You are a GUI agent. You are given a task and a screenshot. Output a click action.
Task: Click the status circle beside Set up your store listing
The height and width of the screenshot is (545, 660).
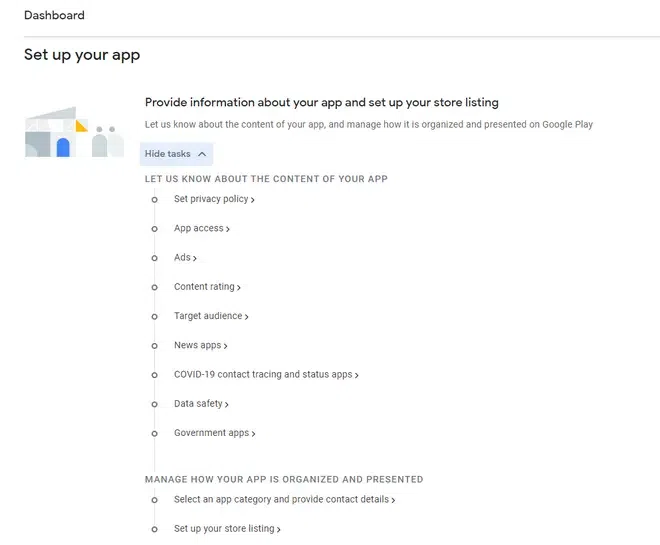tap(154, 529)
